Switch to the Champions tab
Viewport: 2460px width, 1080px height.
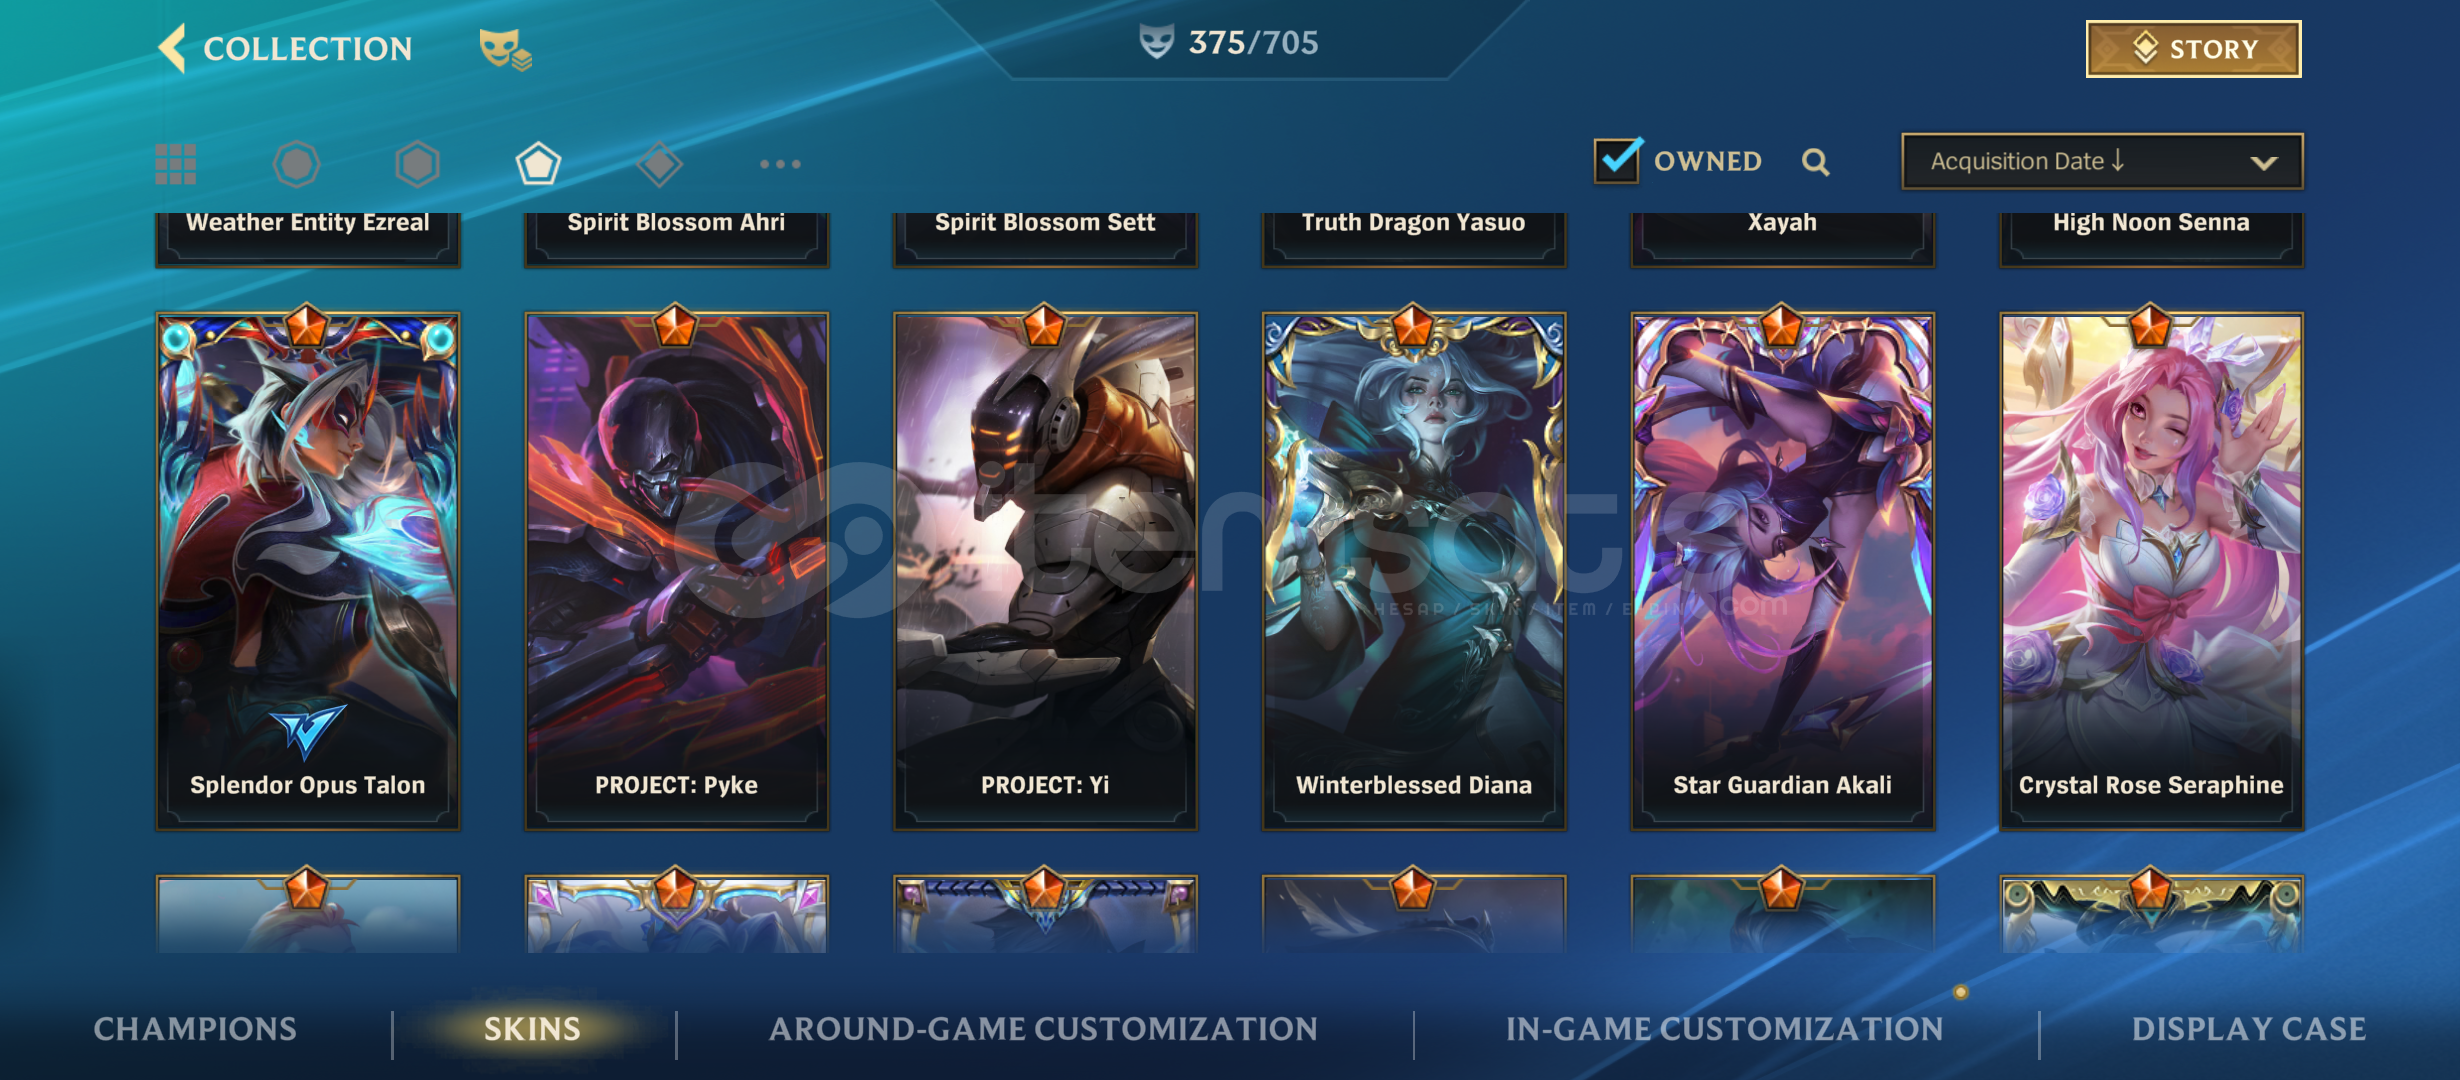195,1029
